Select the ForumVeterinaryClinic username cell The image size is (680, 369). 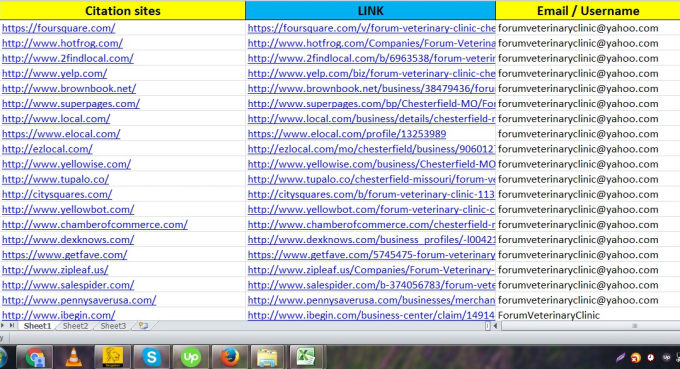click(x=588, y=315)
